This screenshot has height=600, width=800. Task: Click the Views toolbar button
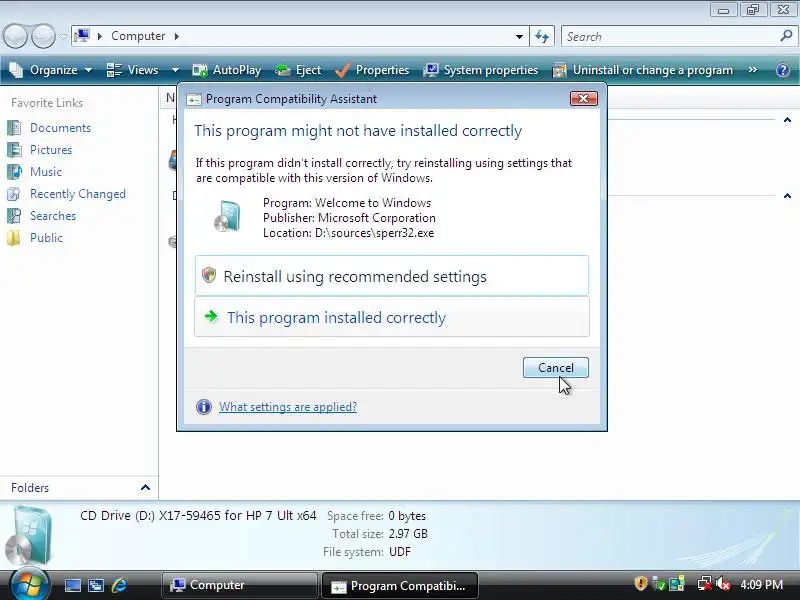click(133, 70)
